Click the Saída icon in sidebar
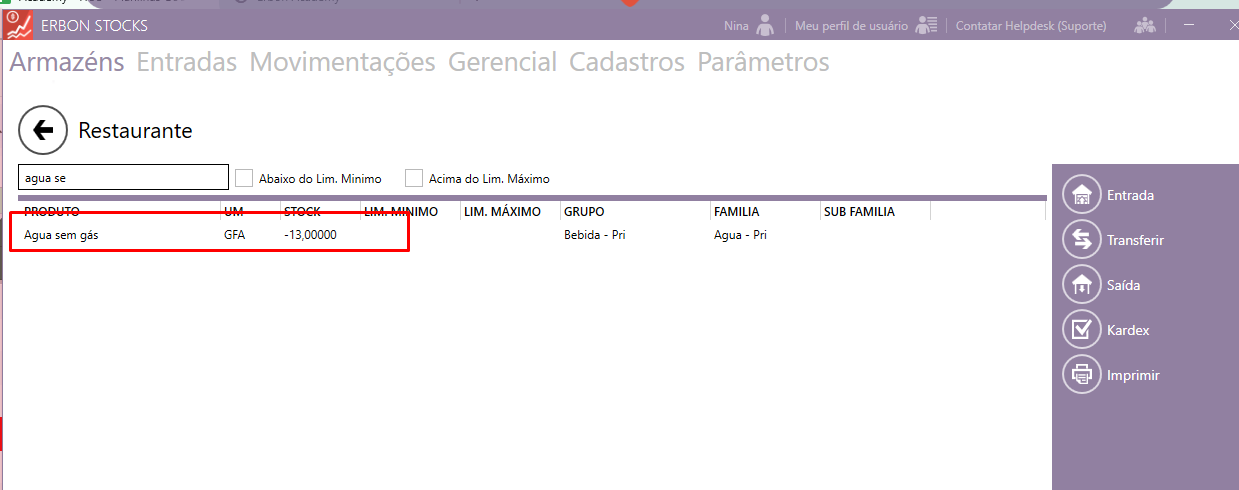The image size is (1239, 490). (1081, 285)
